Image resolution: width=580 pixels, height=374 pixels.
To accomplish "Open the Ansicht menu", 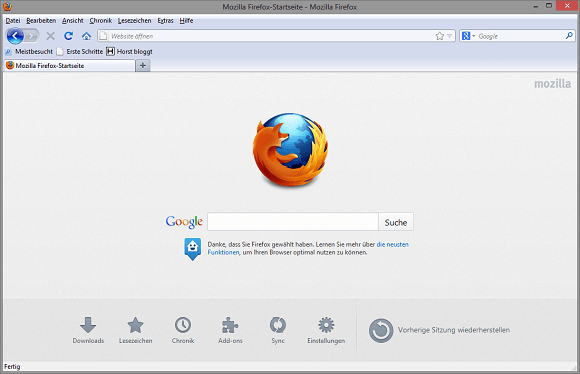I will 72,21.
